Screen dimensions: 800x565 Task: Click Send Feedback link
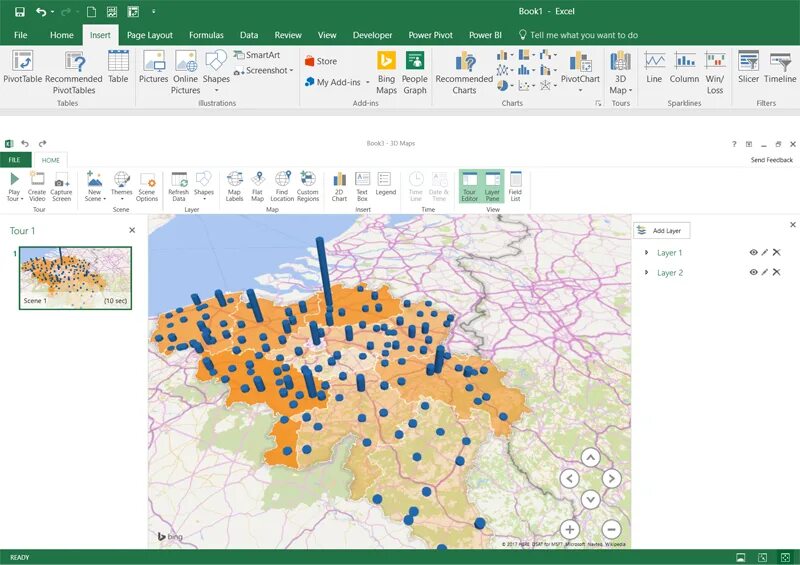coord(771,160)
